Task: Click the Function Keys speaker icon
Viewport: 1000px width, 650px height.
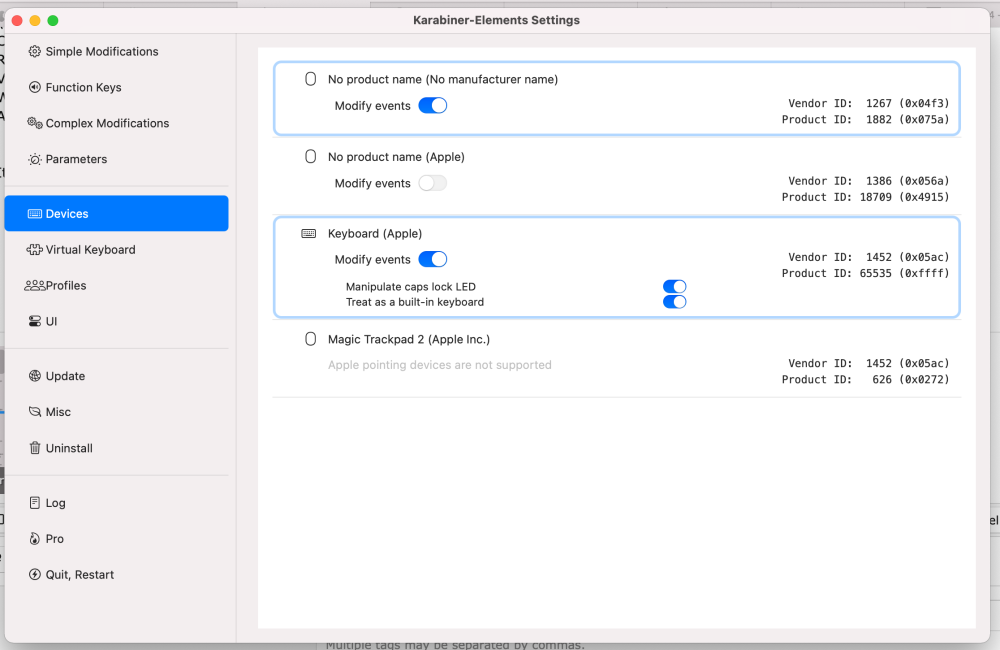Action: [34, 87]
